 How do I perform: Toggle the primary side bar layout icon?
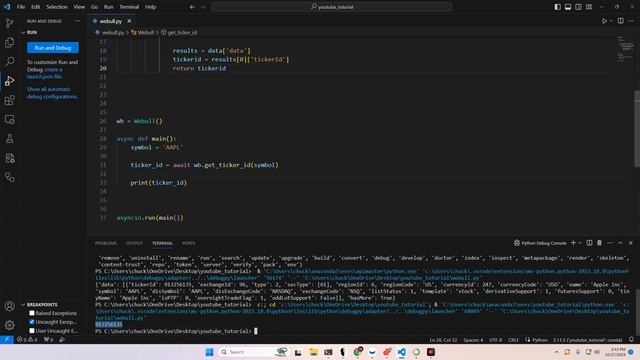click(x=558, y=7)
